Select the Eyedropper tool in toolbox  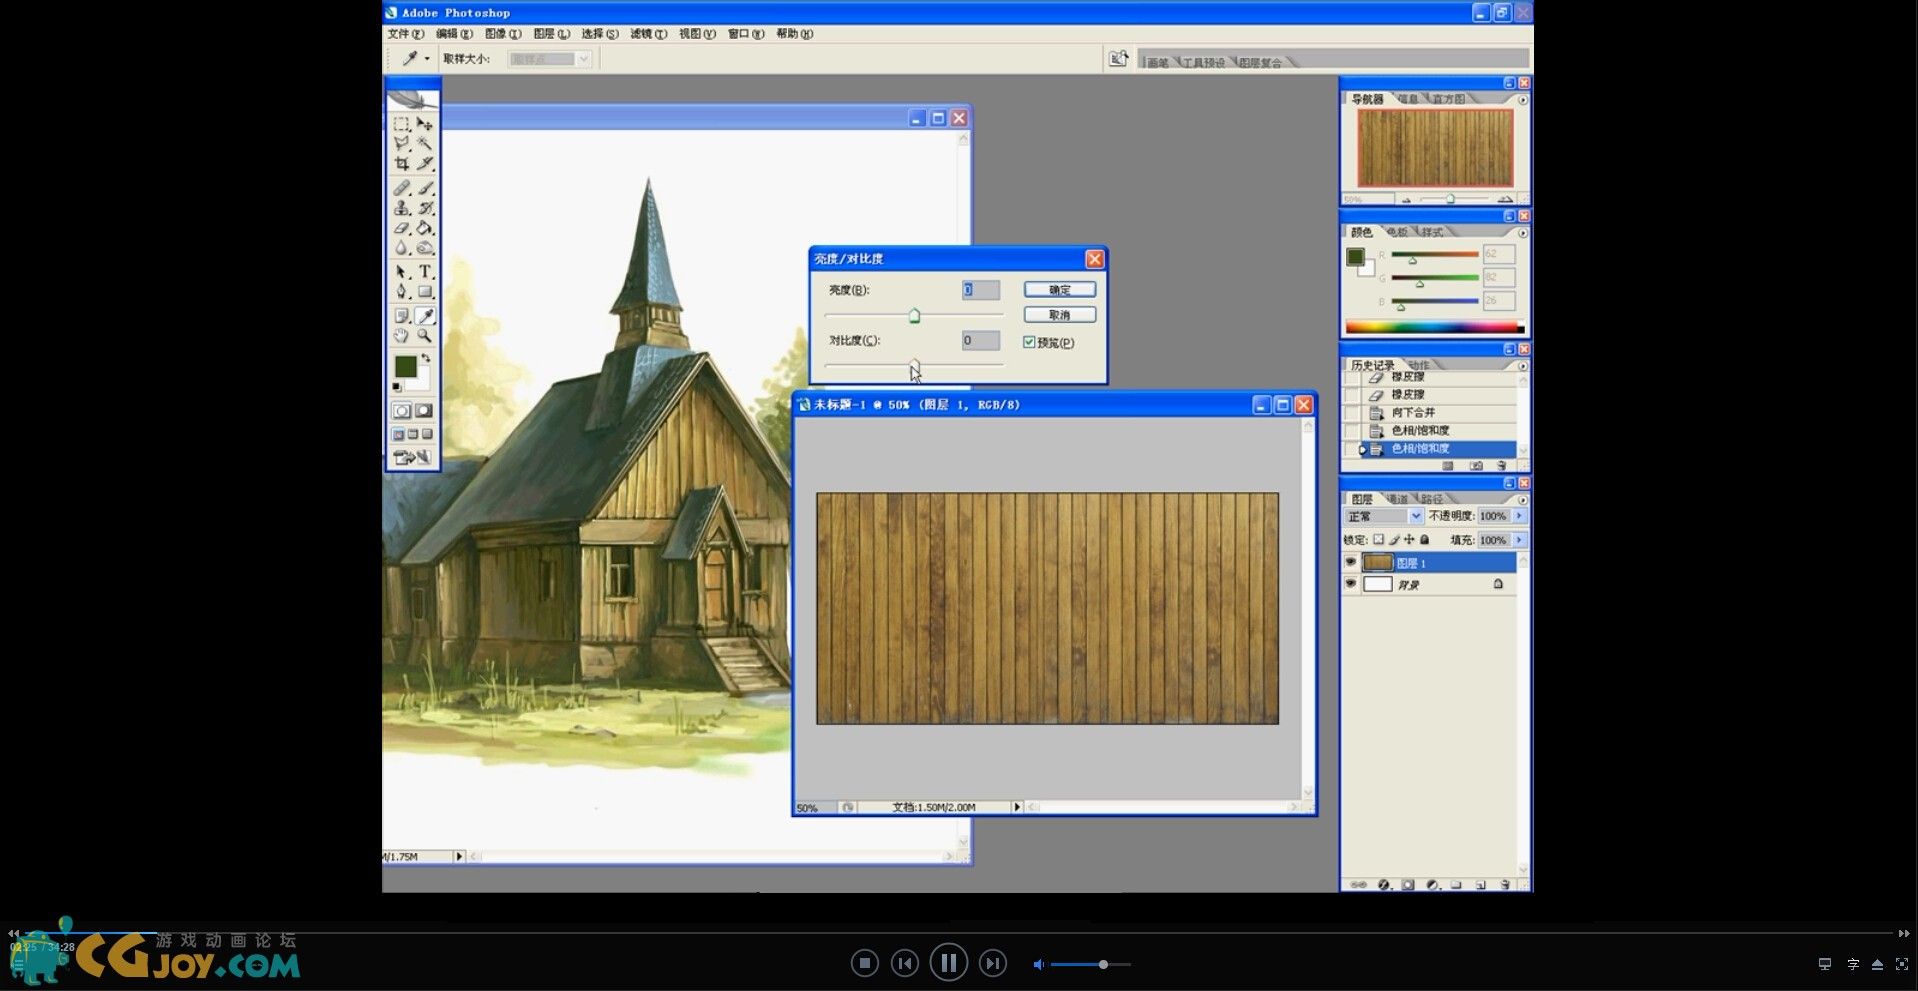pos(425,316)
